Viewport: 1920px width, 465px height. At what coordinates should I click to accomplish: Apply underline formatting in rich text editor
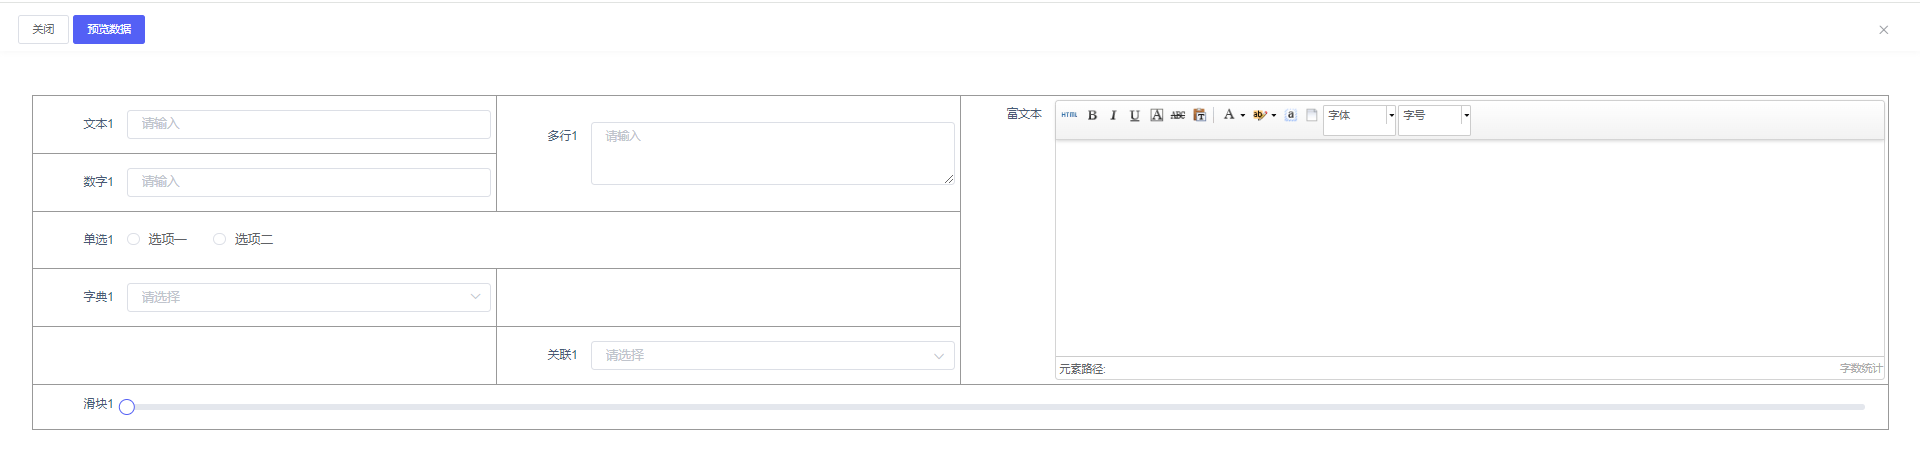tap(1134, 115)
